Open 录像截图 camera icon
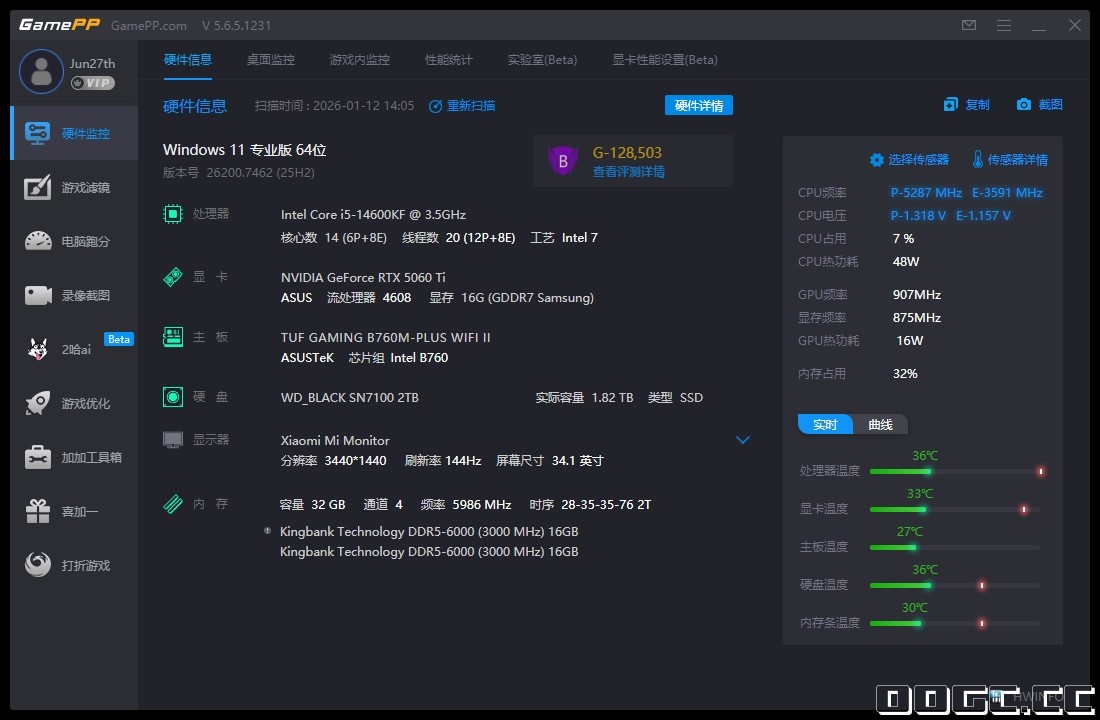1100x720 pixels. pos(38,295)
